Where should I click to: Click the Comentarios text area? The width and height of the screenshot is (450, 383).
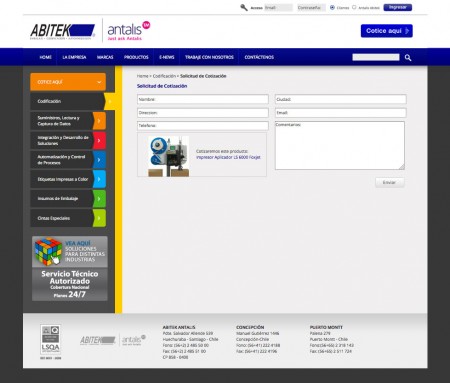(x=340, y=145)
